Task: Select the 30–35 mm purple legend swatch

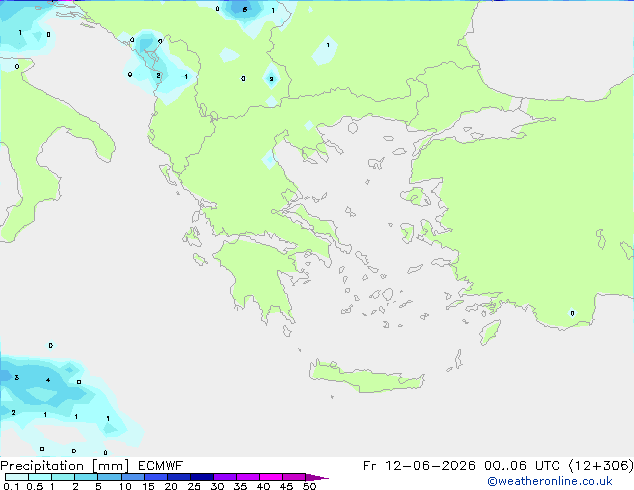Action: [225, 477]
